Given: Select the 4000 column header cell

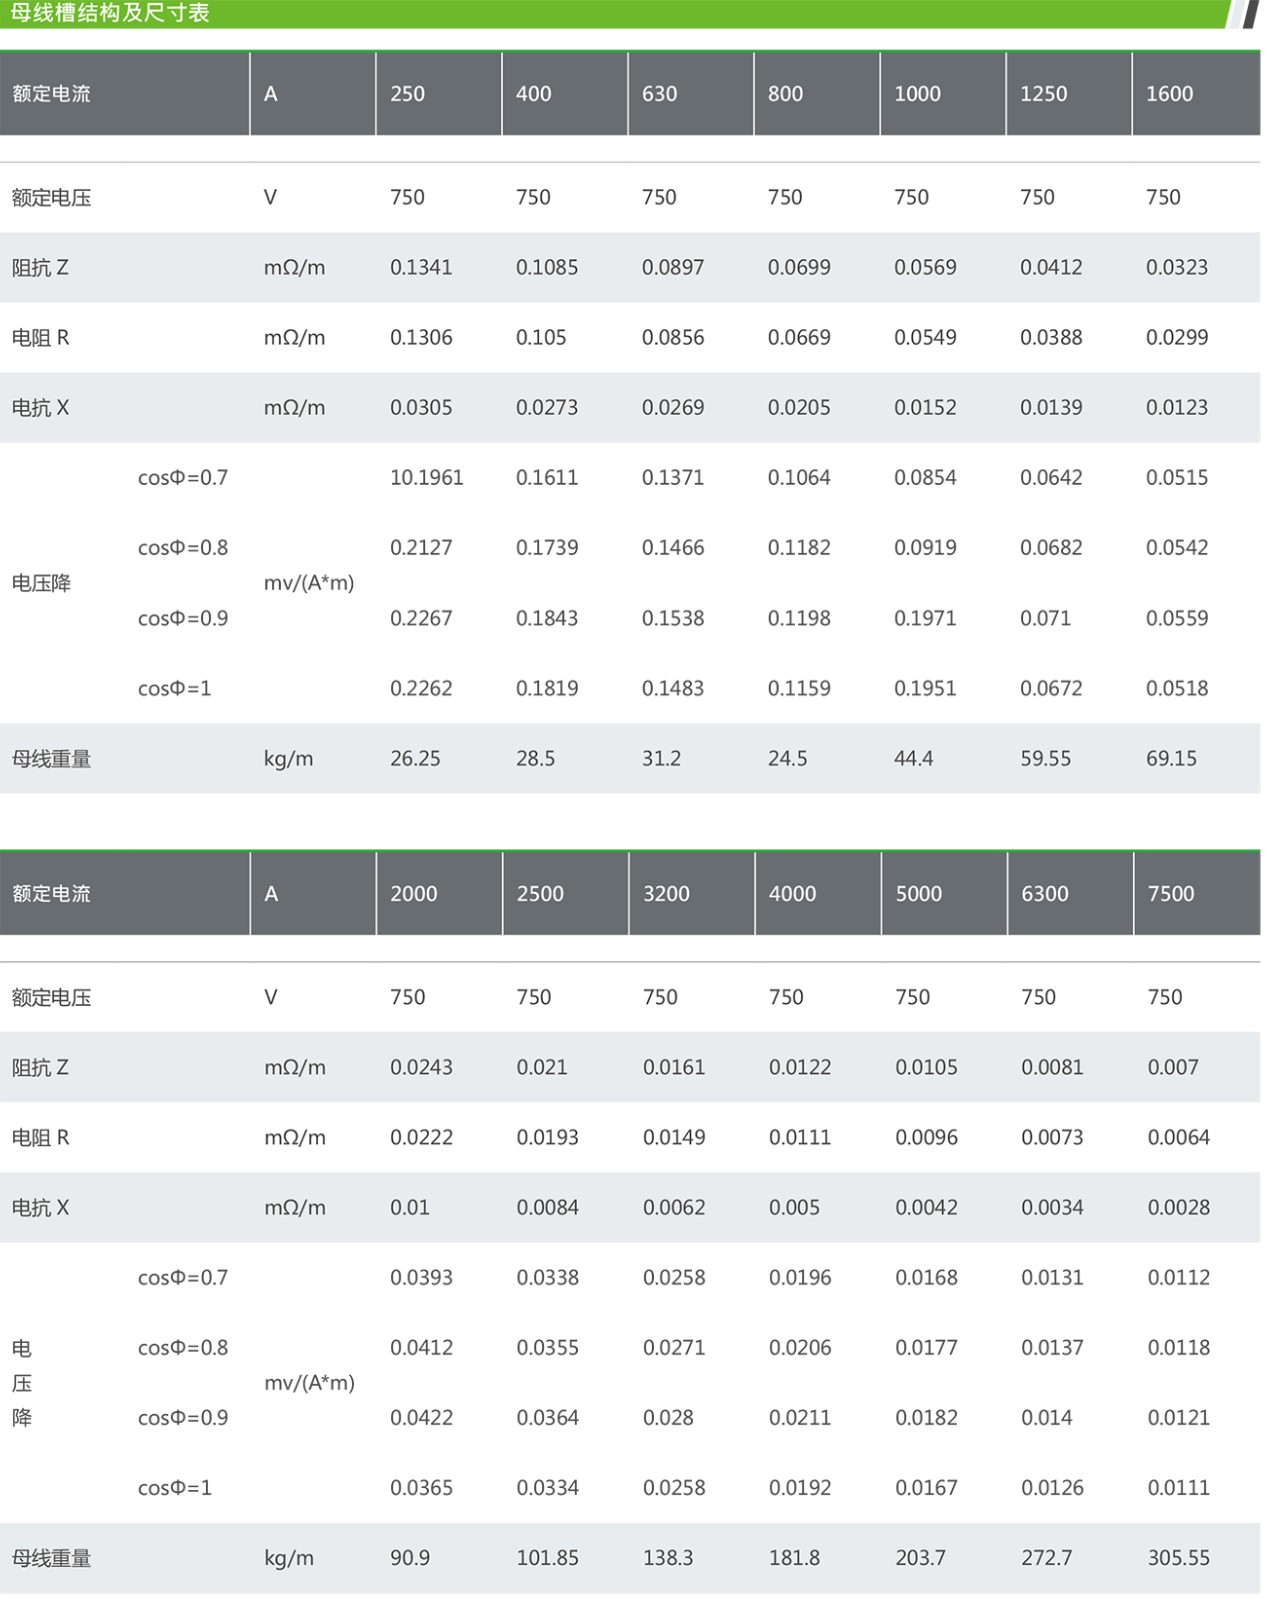Looking at the screenshot, I should 792,894.
